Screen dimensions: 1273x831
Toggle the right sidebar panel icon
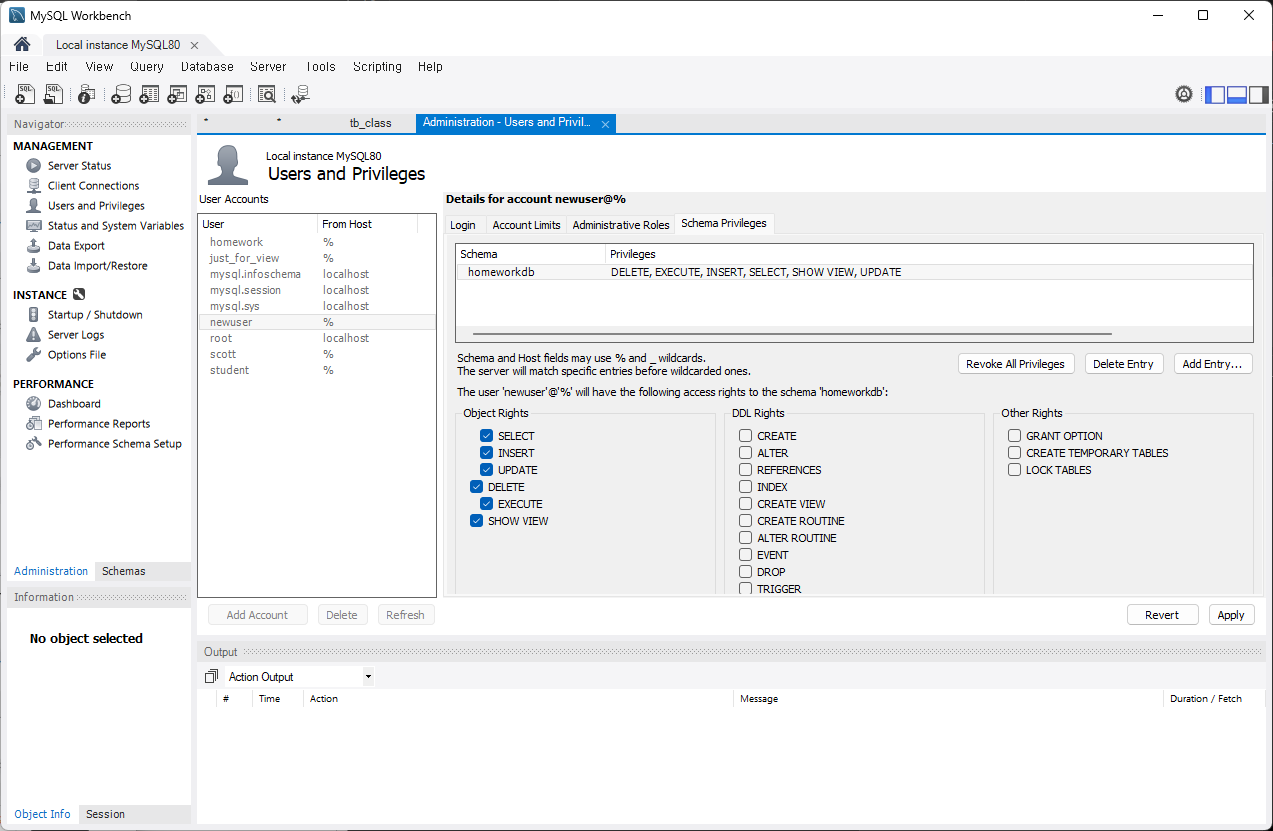(1259, 95)
